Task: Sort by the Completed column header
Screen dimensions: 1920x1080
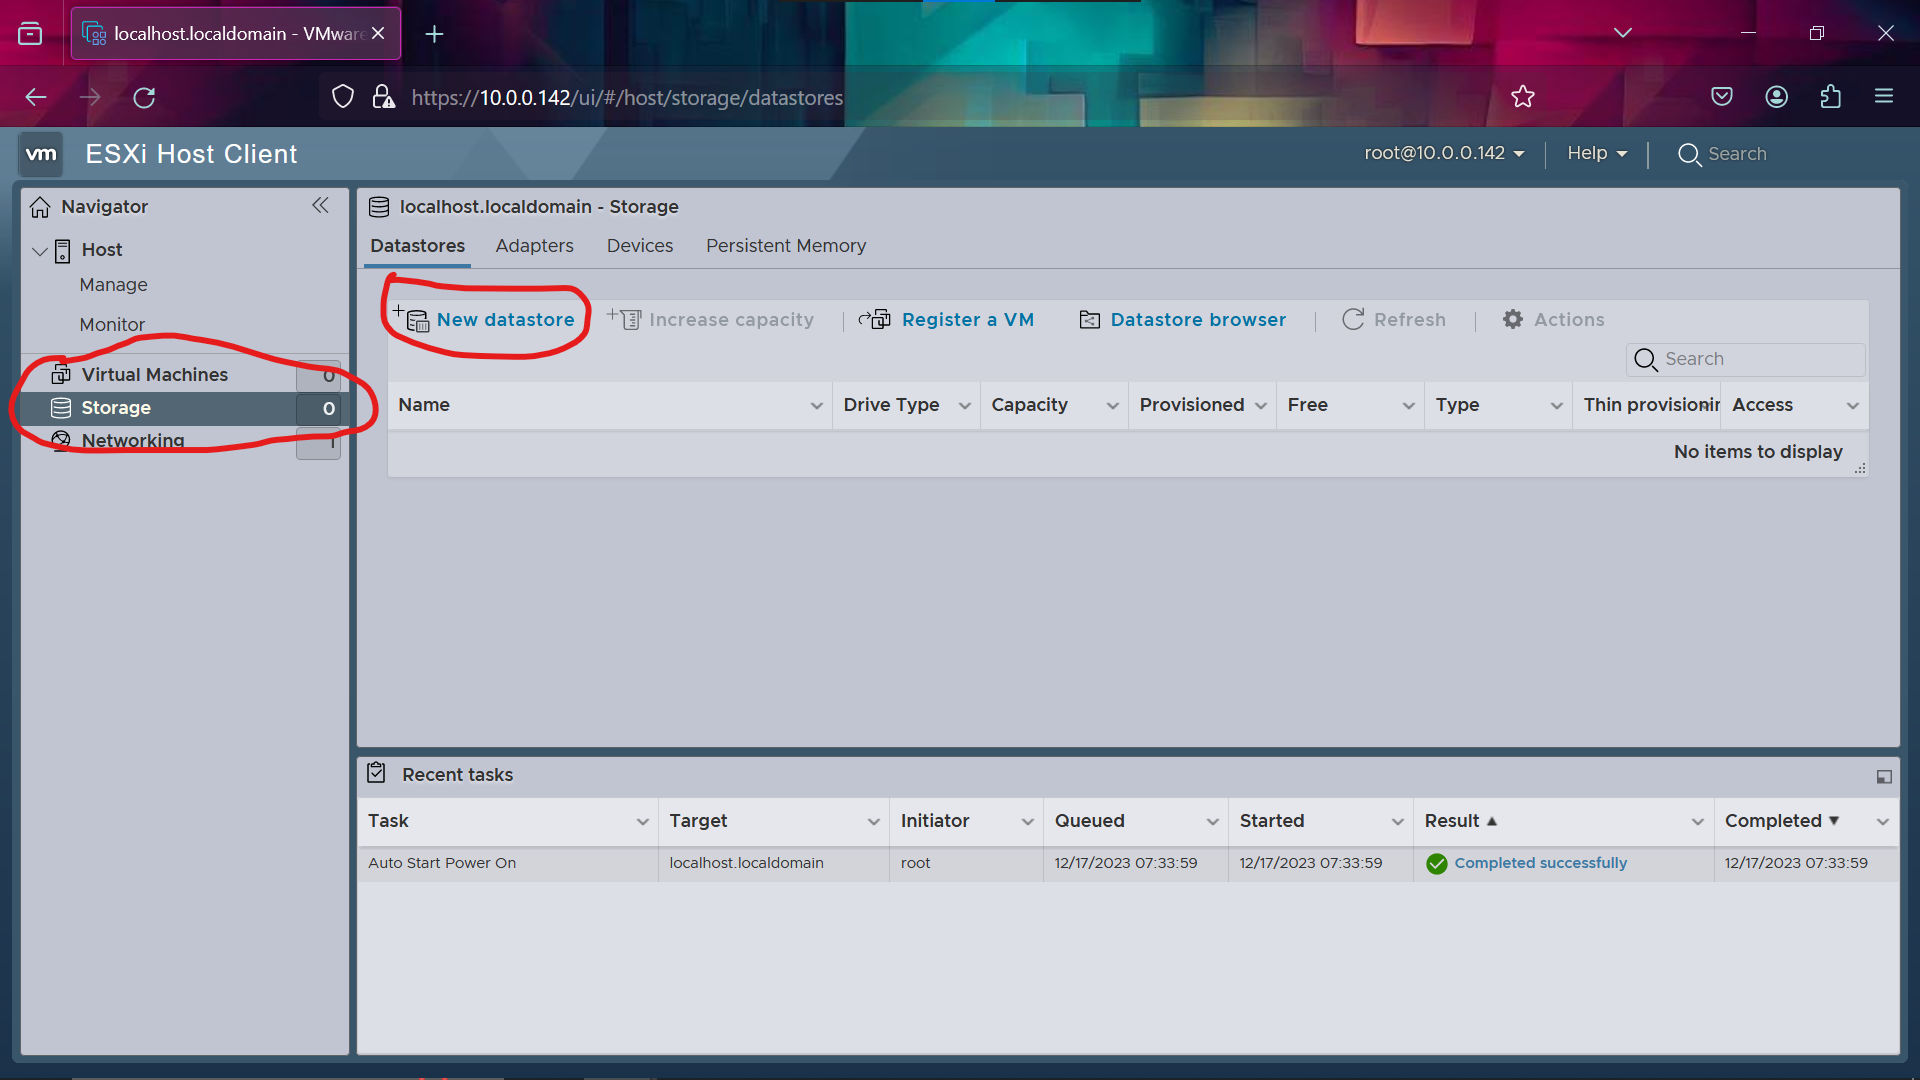Action: click(1773, 821)
